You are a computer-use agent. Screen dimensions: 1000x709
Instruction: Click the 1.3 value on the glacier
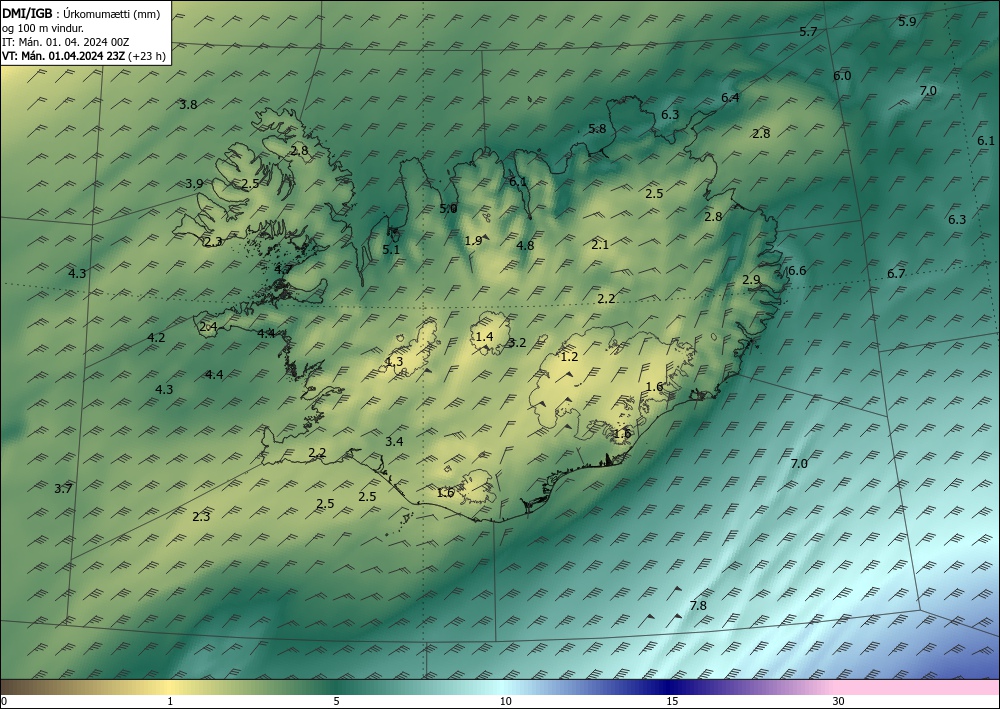[395, 362]
